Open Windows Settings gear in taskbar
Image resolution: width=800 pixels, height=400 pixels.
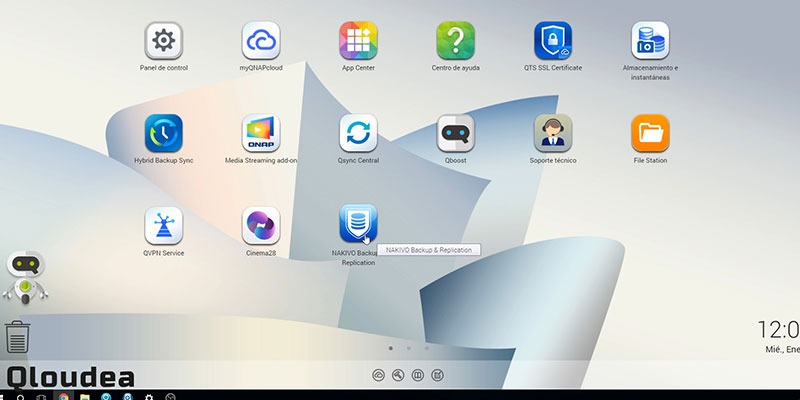point(149,396)
